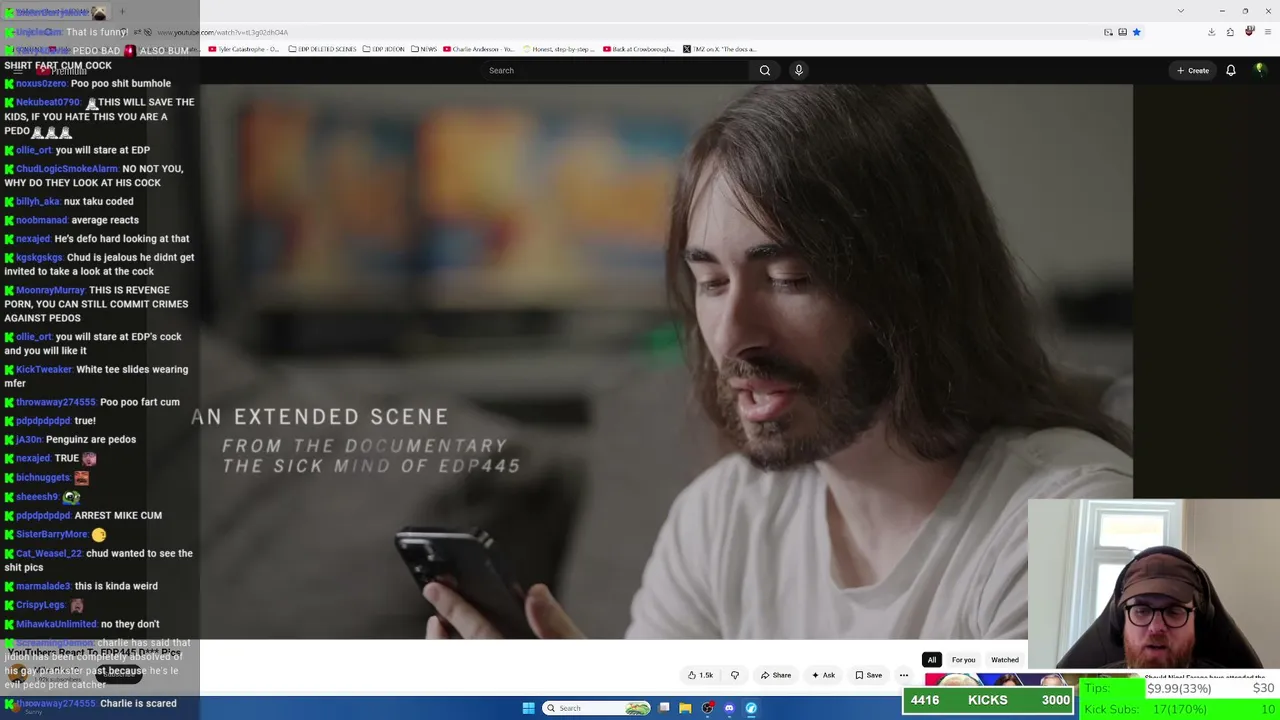
Task: Click chat username bichnuggets
Action: pyautogui.click(x=43, y=477)
